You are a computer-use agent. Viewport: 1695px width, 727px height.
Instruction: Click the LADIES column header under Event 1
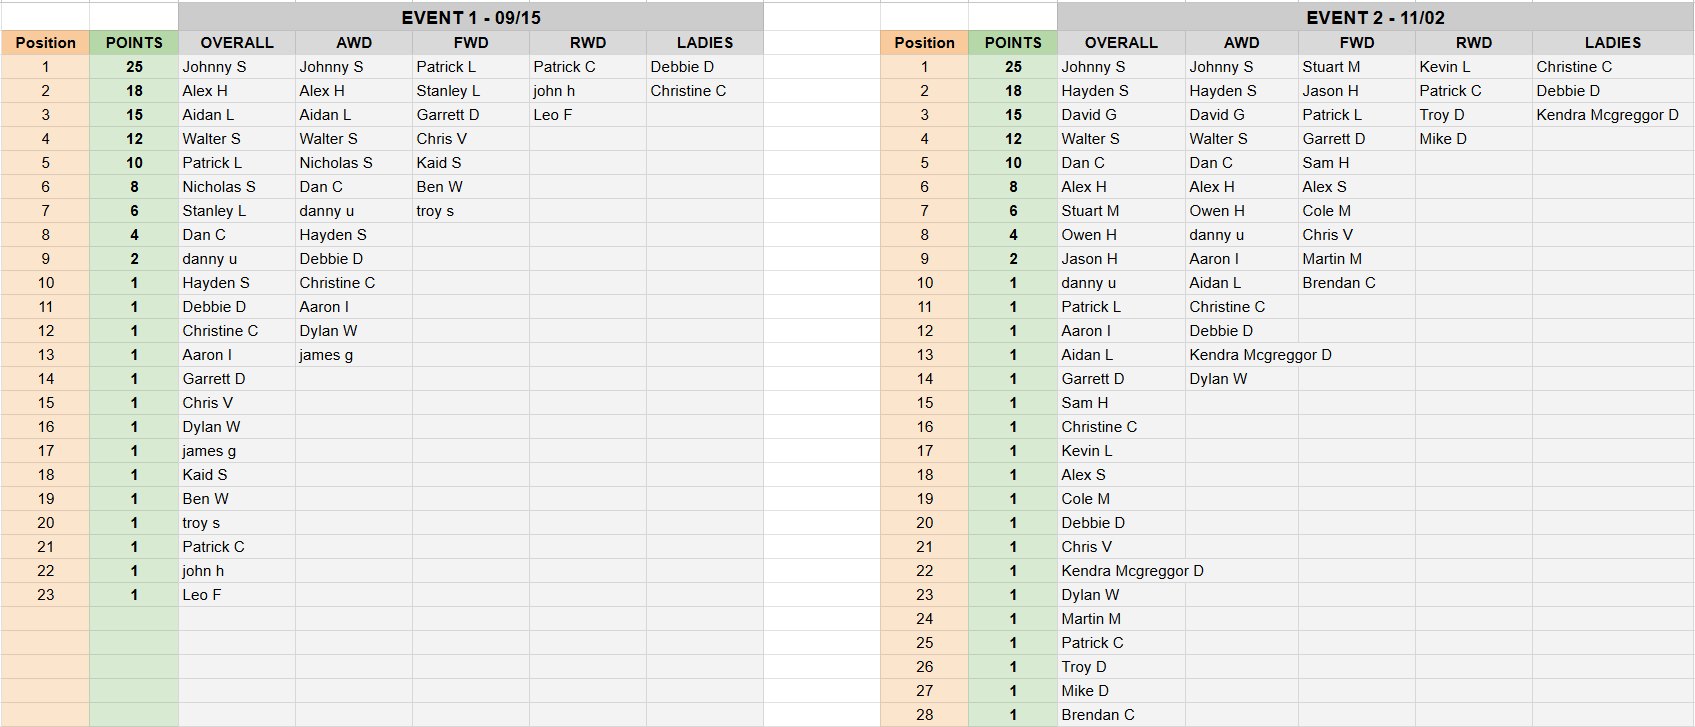click(x=705, y=43)
